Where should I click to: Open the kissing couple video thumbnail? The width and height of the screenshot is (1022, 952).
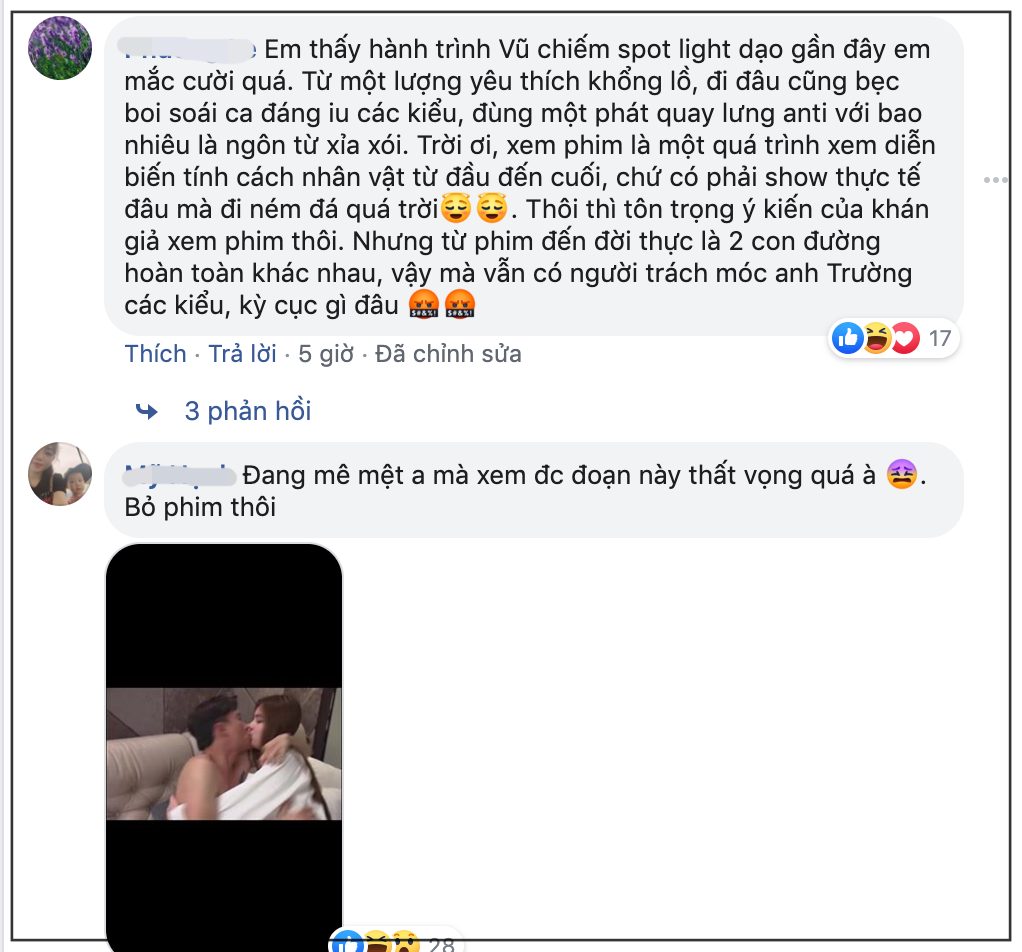tap(224, 746)
